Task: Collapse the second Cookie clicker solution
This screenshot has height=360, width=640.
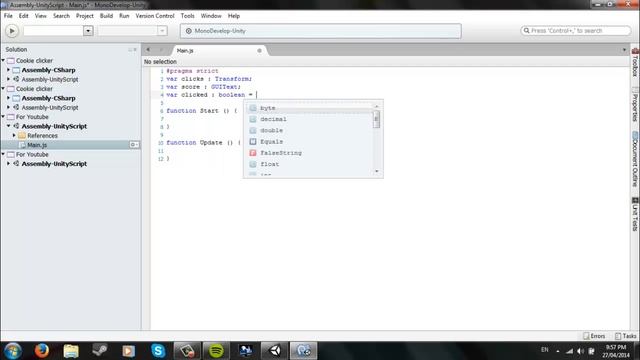Action: (x=3, y=89)
